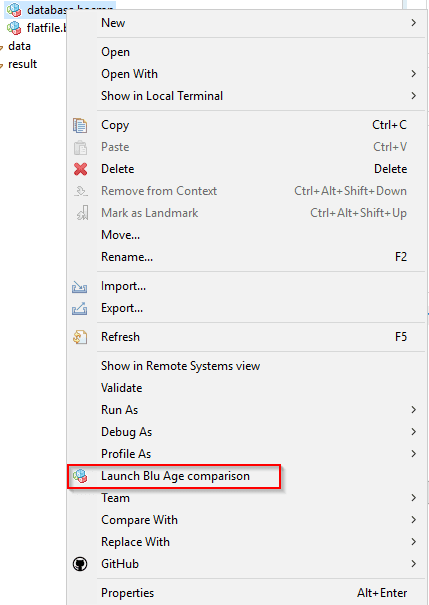
Task: Click the Blu Age comparison cube icon
Action: pos(80,476)
